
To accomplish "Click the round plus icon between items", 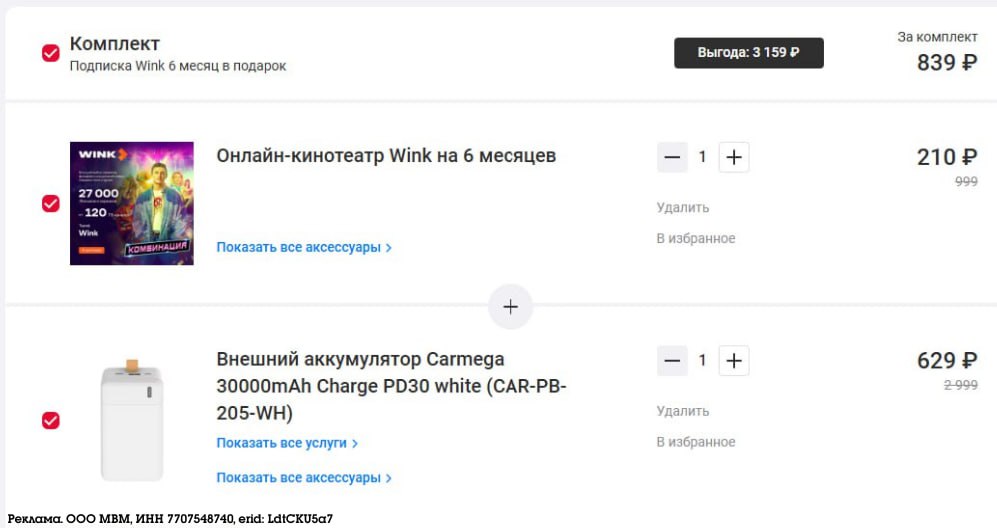I will click(x=511, y=307).
